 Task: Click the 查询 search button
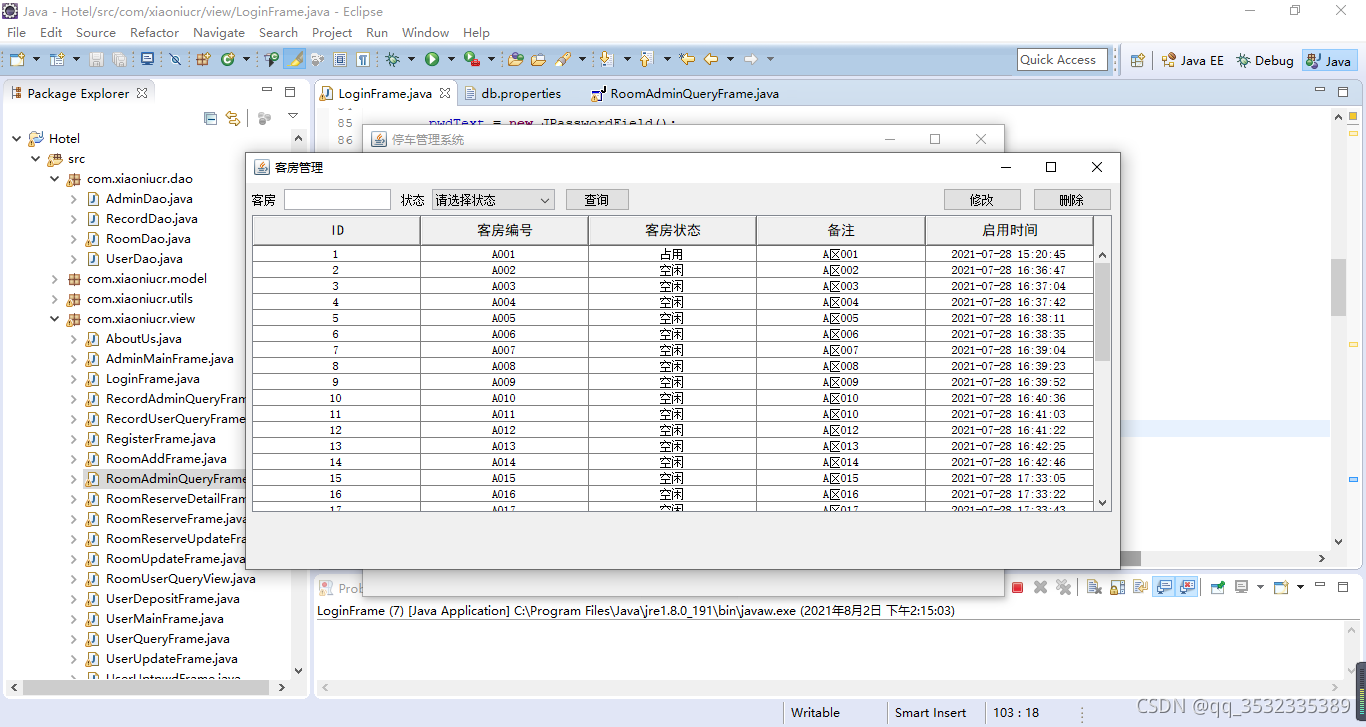(x=597, y=200)
